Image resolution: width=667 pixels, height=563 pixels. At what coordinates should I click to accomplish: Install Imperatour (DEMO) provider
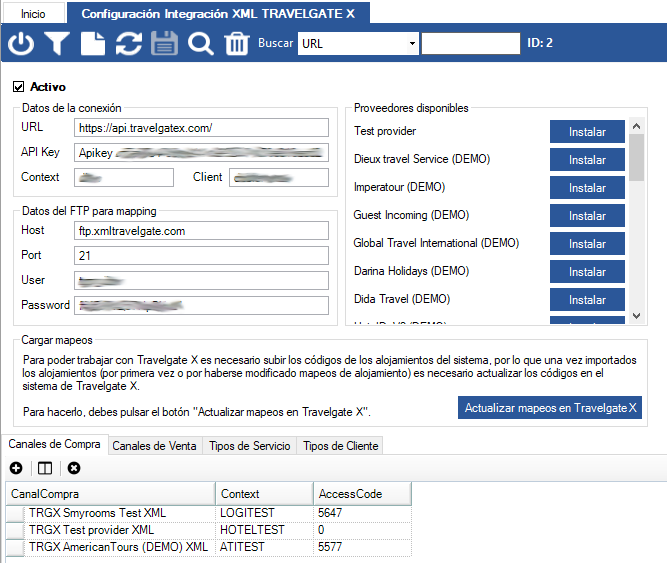587,188
